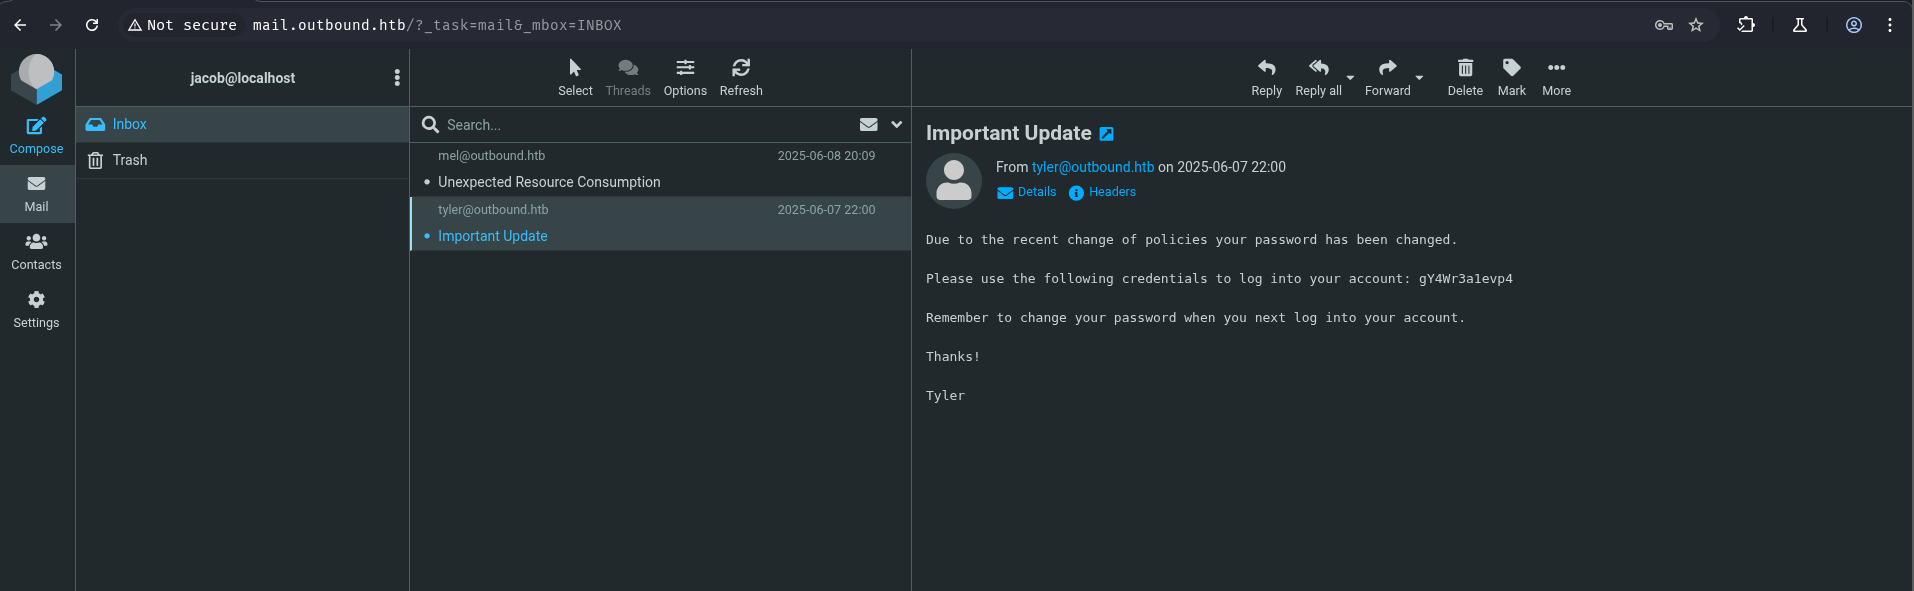This screenshot has height=591, width=1914.
Task: Click the Reply arrow icon
Action: [x=1266, y=68]
